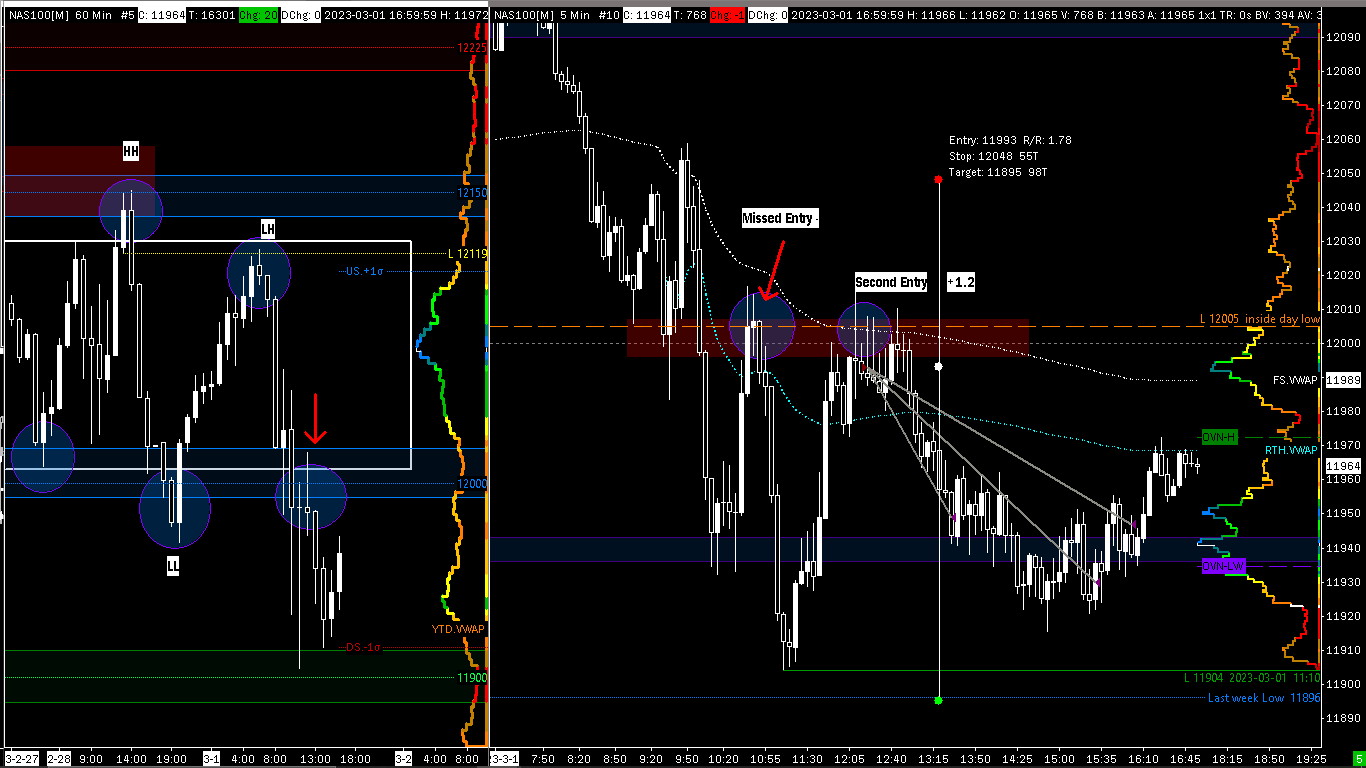Image resolution: width=1366 pixels, height=768 pixels.
Task: Click the 10:55 time label on 5 Min axis
Action: click(x=766, y=759)
